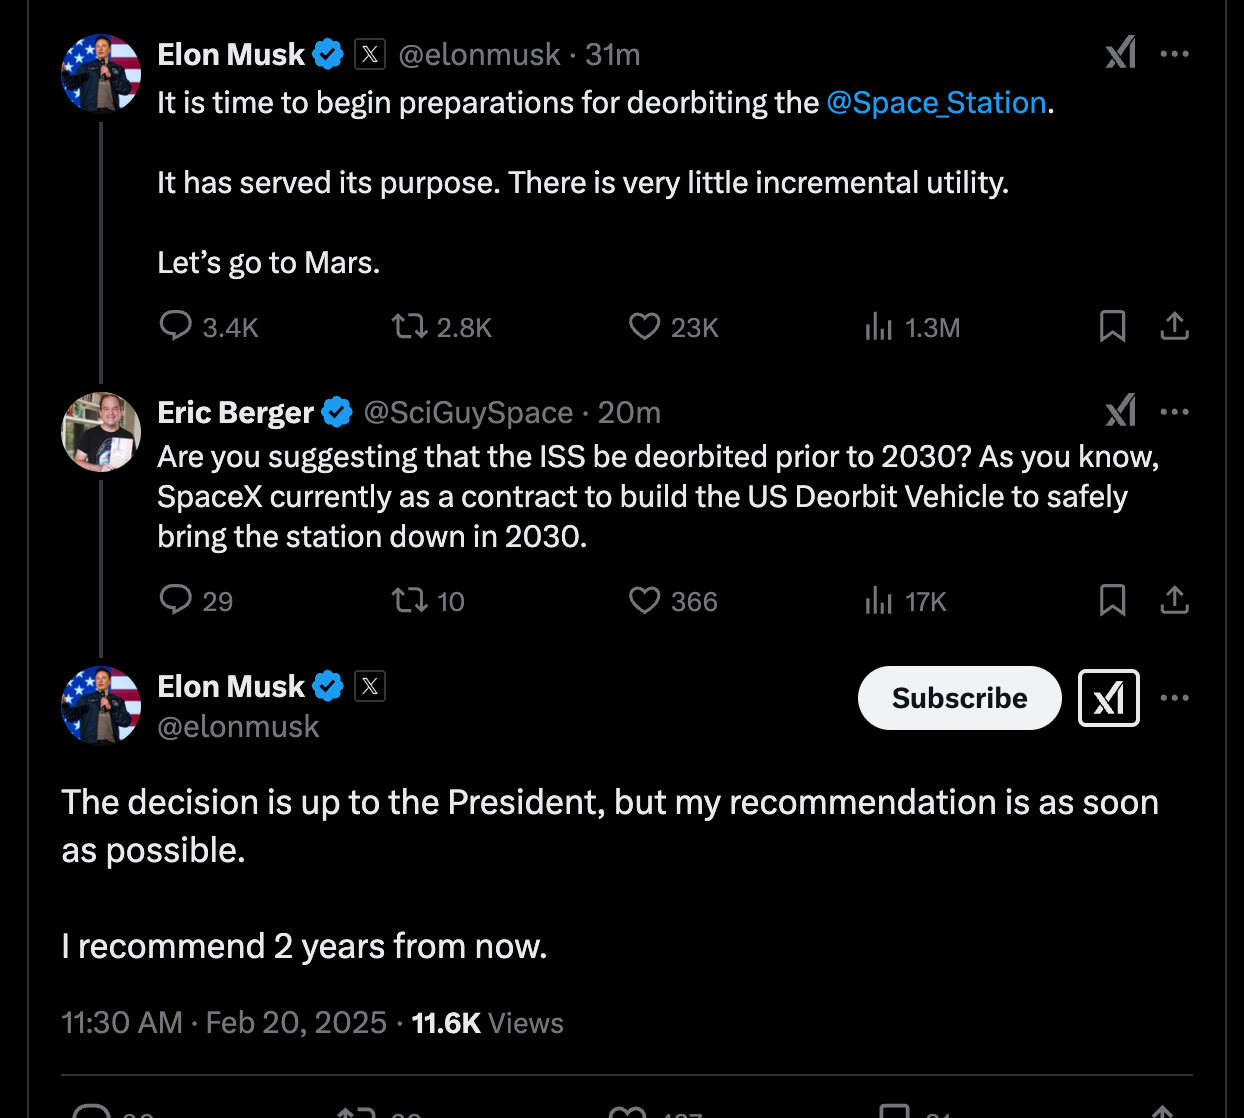The height and width of the screenshot is (1118, 1244).
Task: Open more options on Eric Berger's tweet
Action: [x=1174, y=411]
